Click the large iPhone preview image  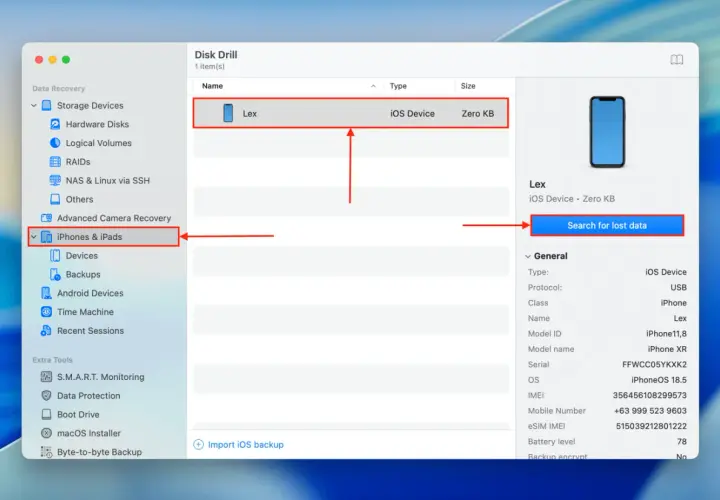coord(607,132)
